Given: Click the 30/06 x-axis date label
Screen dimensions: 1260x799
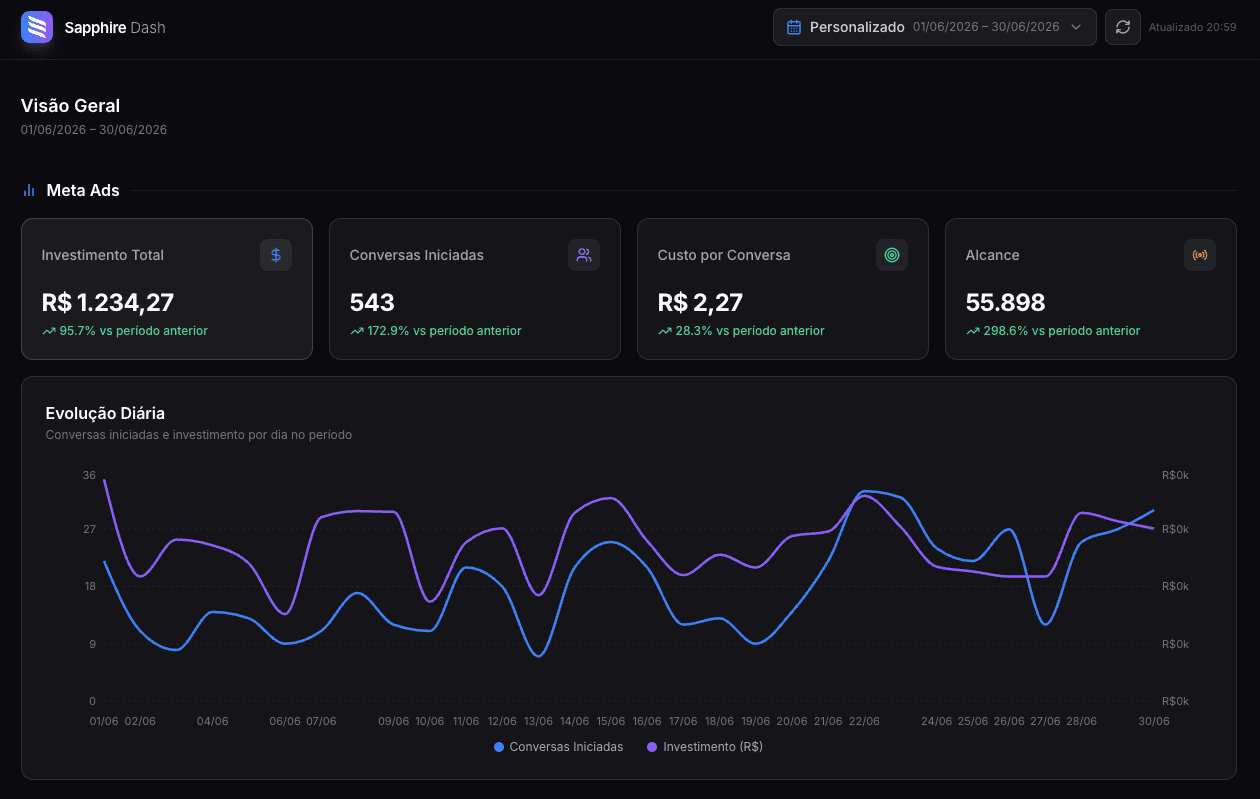Looking at the screenshot, I should (1154, 721).
